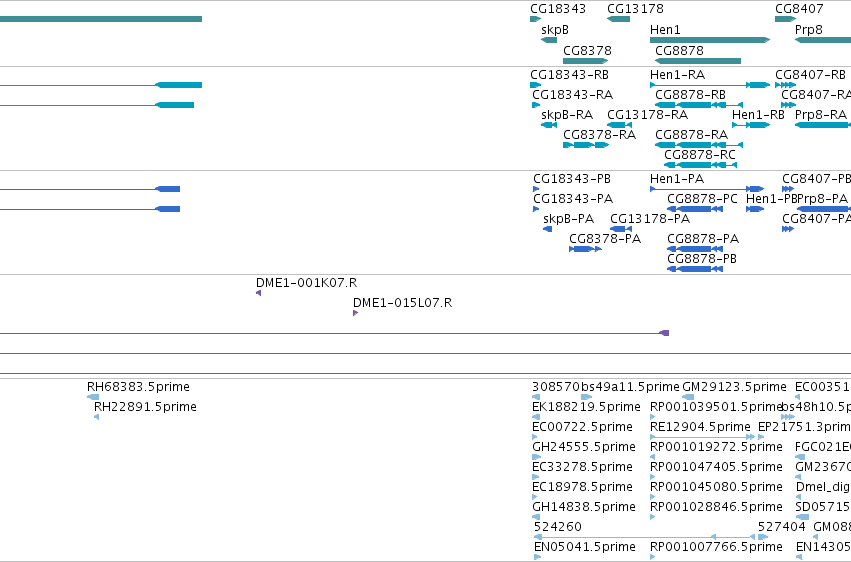This screenshot has height=562, width=851.
Task: Click transcript CG13178-RA label
Action: (x=647, y=115)
